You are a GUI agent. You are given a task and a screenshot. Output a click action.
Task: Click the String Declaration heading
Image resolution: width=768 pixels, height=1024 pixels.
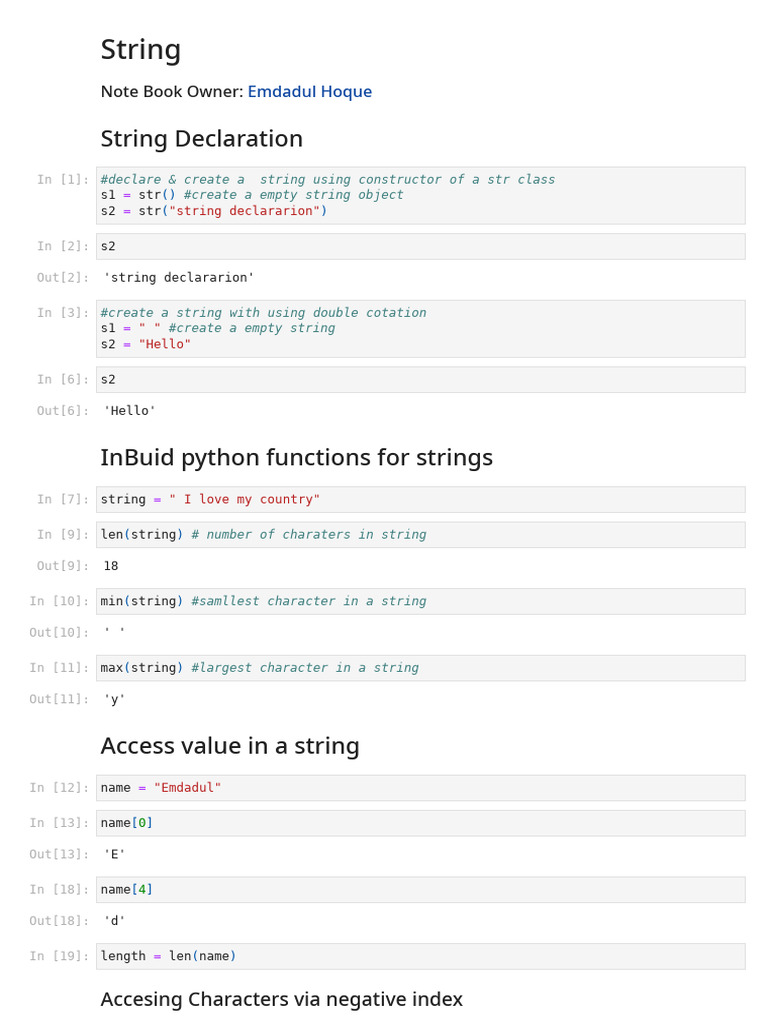[201, 139]
